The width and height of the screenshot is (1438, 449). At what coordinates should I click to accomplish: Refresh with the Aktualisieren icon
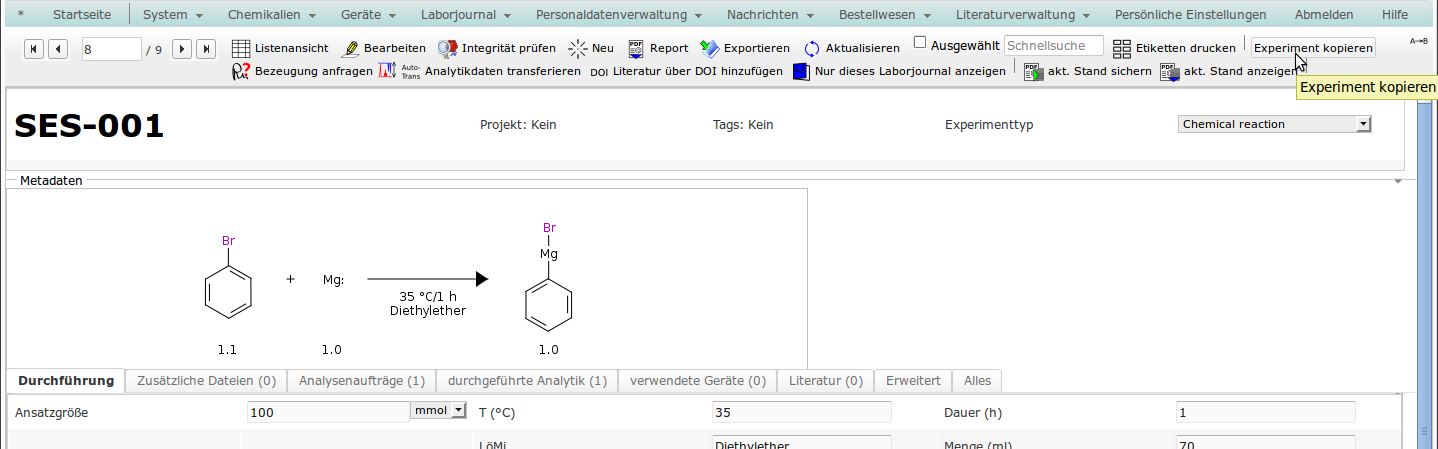pos(812,48)
